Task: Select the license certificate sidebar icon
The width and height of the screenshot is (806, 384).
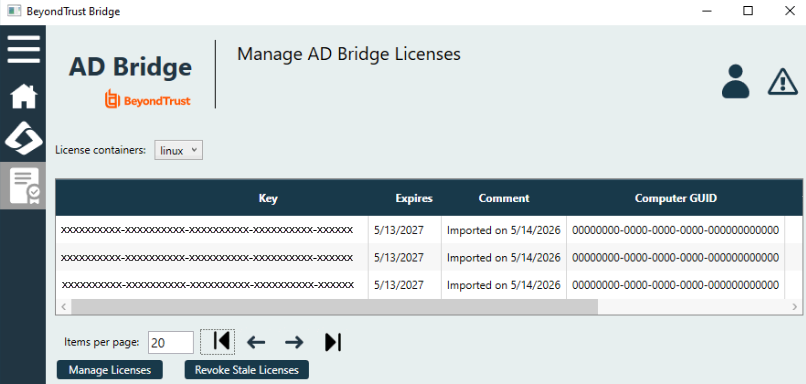Action: (23, 186)
